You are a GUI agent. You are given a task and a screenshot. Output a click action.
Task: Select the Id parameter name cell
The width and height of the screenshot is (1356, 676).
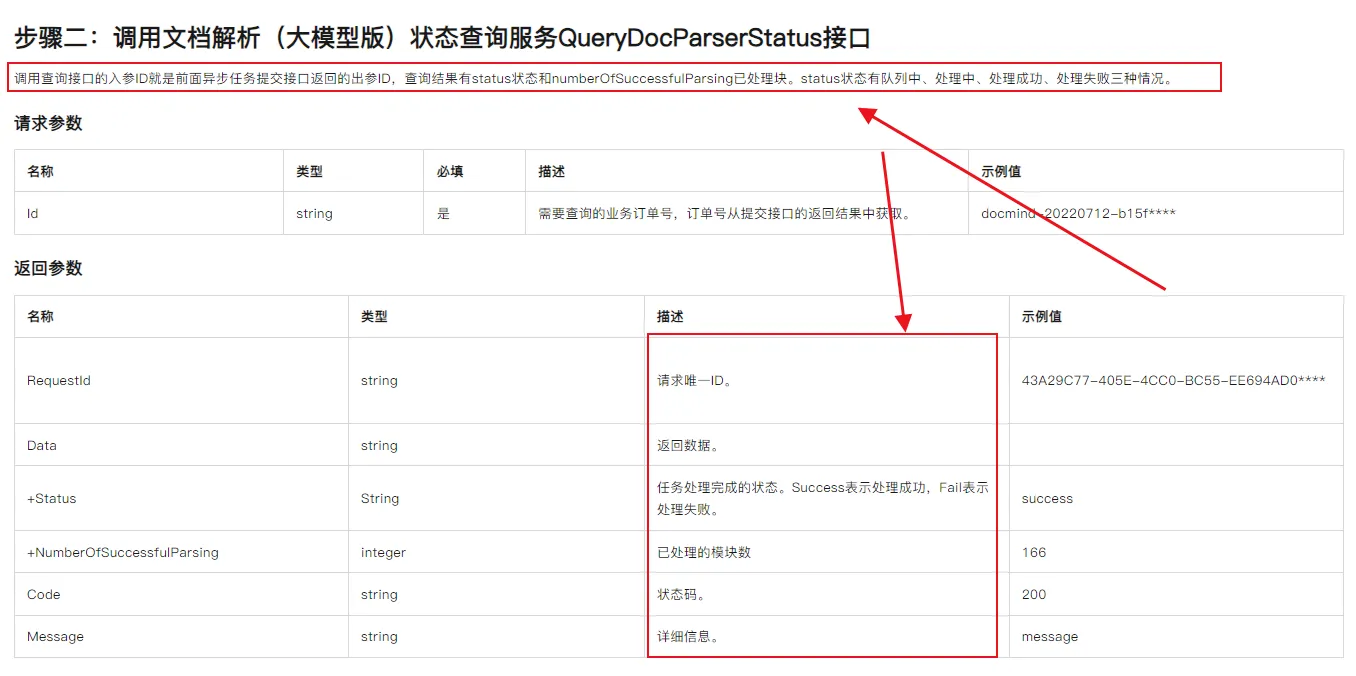click(x=33, y=213)
